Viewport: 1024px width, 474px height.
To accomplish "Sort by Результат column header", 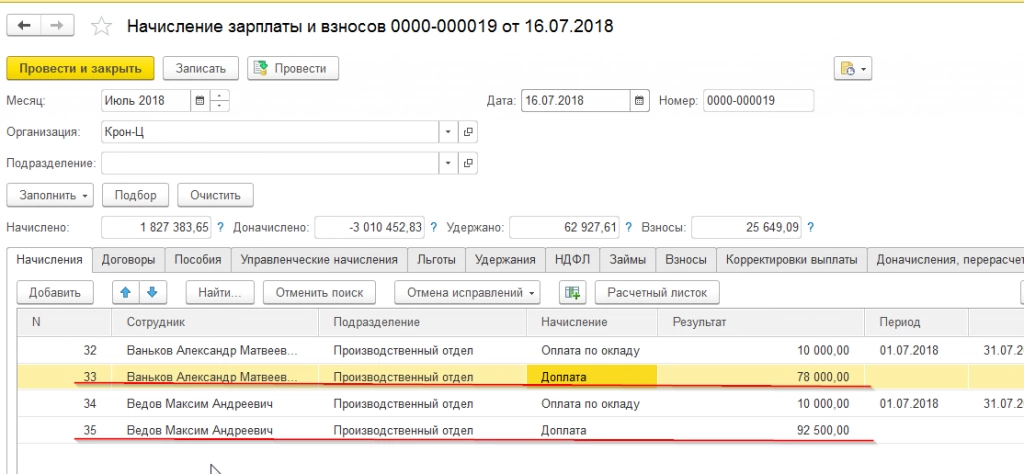I will coord(760,323).
